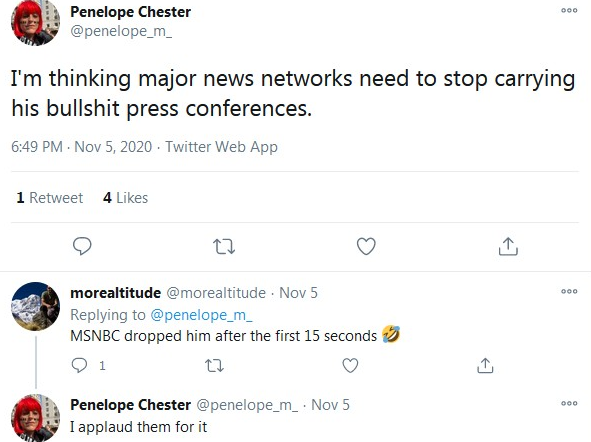Screen dimensions: 591x442
Task: Open the Penelope Chester name at the top
Action: tap(130, 12)
